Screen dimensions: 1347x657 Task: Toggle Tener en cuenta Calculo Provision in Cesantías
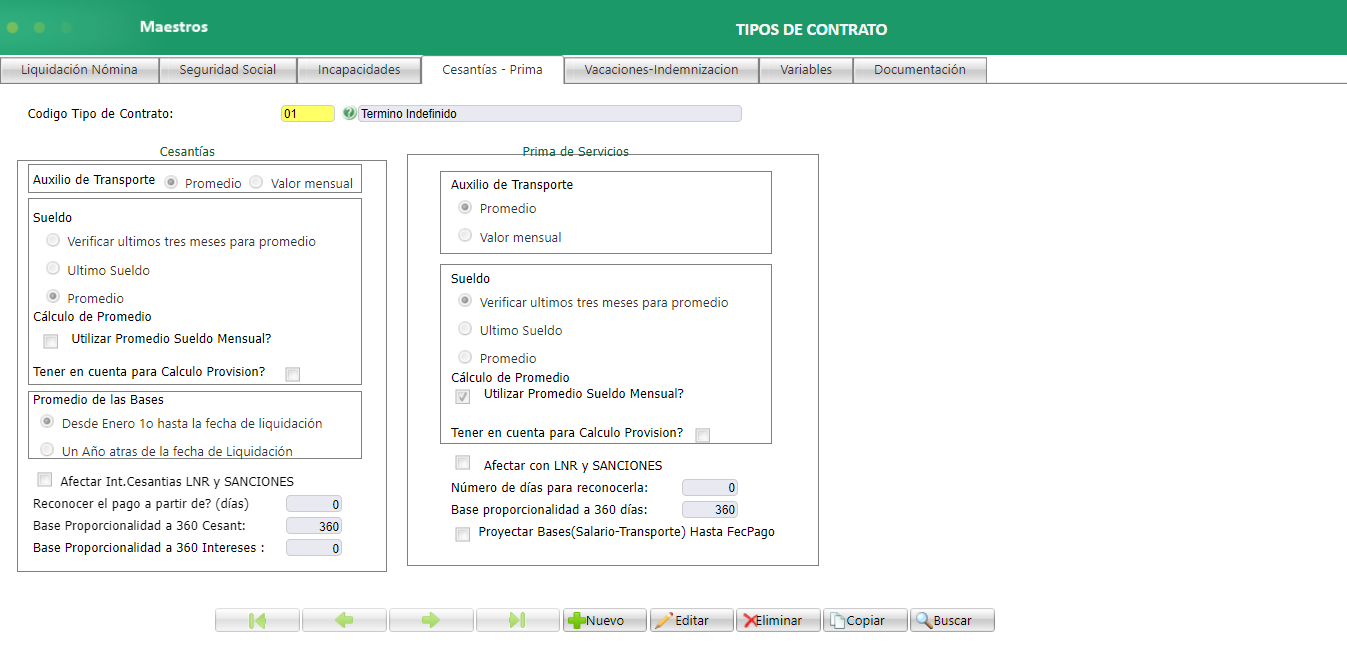293,374
